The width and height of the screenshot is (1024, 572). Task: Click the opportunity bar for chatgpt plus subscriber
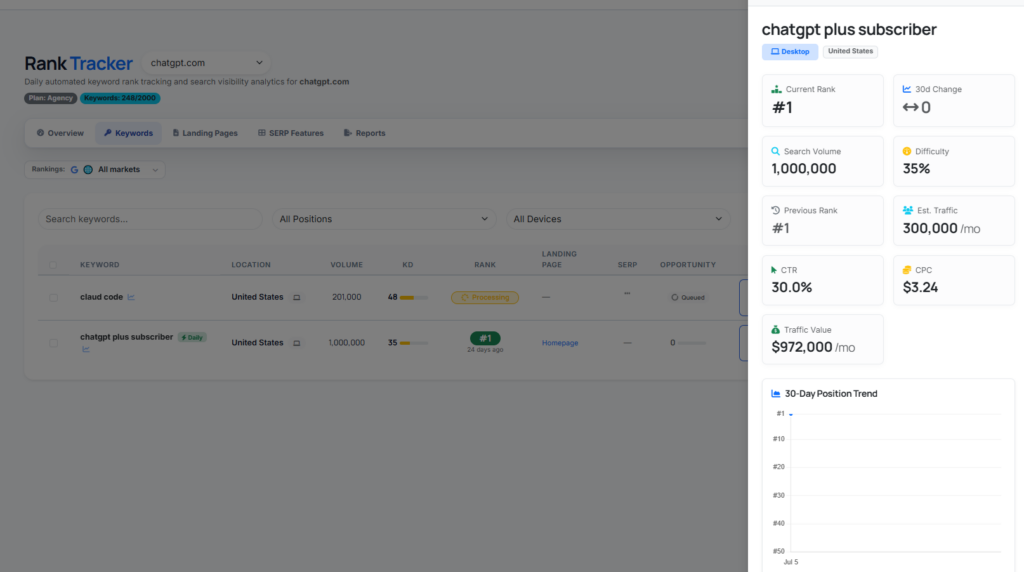pos(692,343)
